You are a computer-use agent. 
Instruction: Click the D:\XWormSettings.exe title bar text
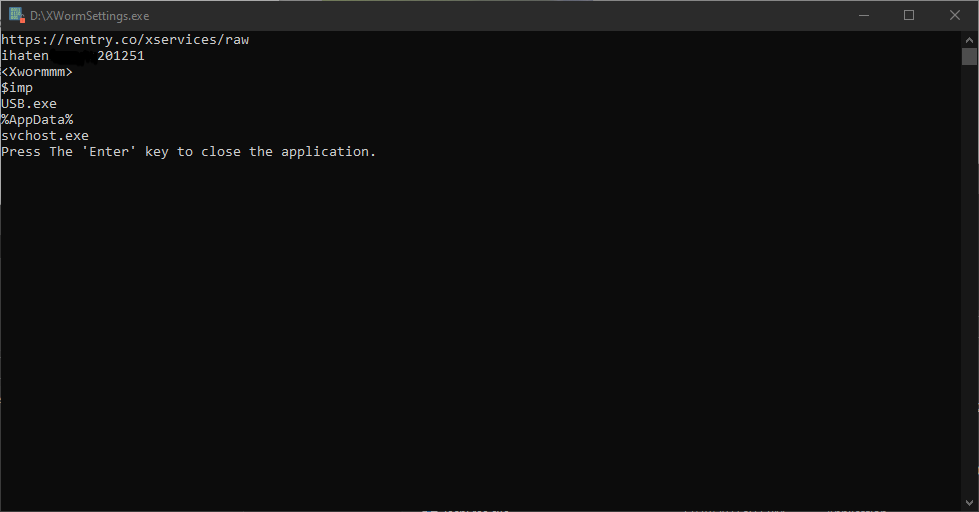click(89, 16)
